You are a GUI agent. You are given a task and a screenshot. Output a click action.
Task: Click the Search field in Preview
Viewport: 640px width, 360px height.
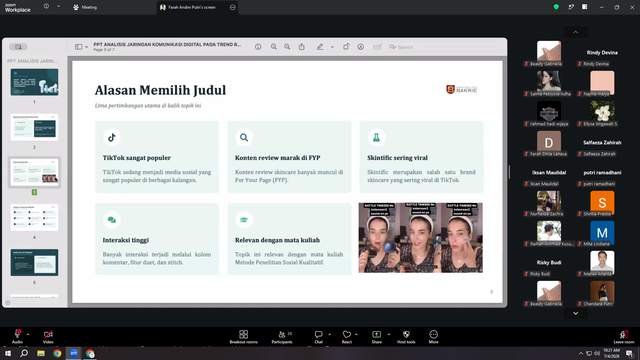click(x=445, y=47)
